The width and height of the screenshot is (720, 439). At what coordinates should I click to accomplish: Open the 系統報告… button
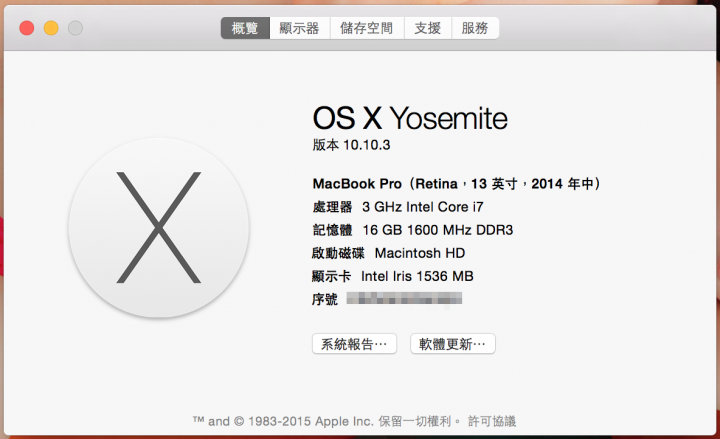(x=354, y=344)
